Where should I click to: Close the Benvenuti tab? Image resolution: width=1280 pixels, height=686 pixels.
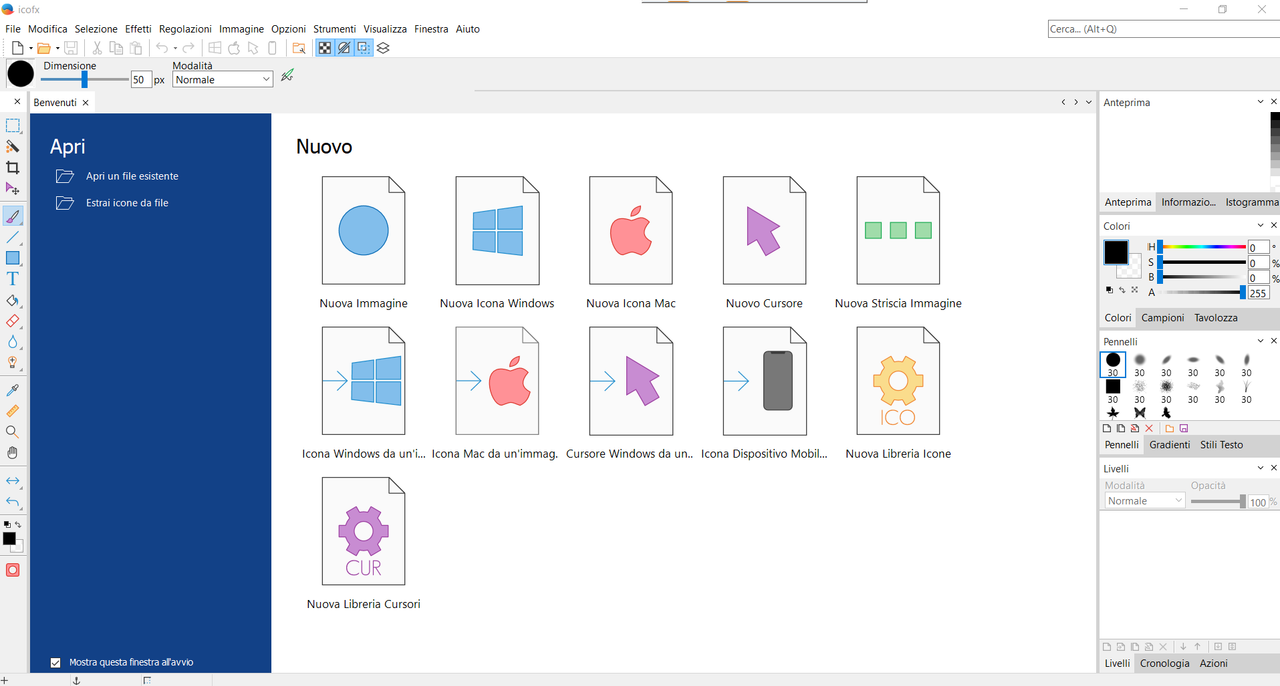coord(86,103)
